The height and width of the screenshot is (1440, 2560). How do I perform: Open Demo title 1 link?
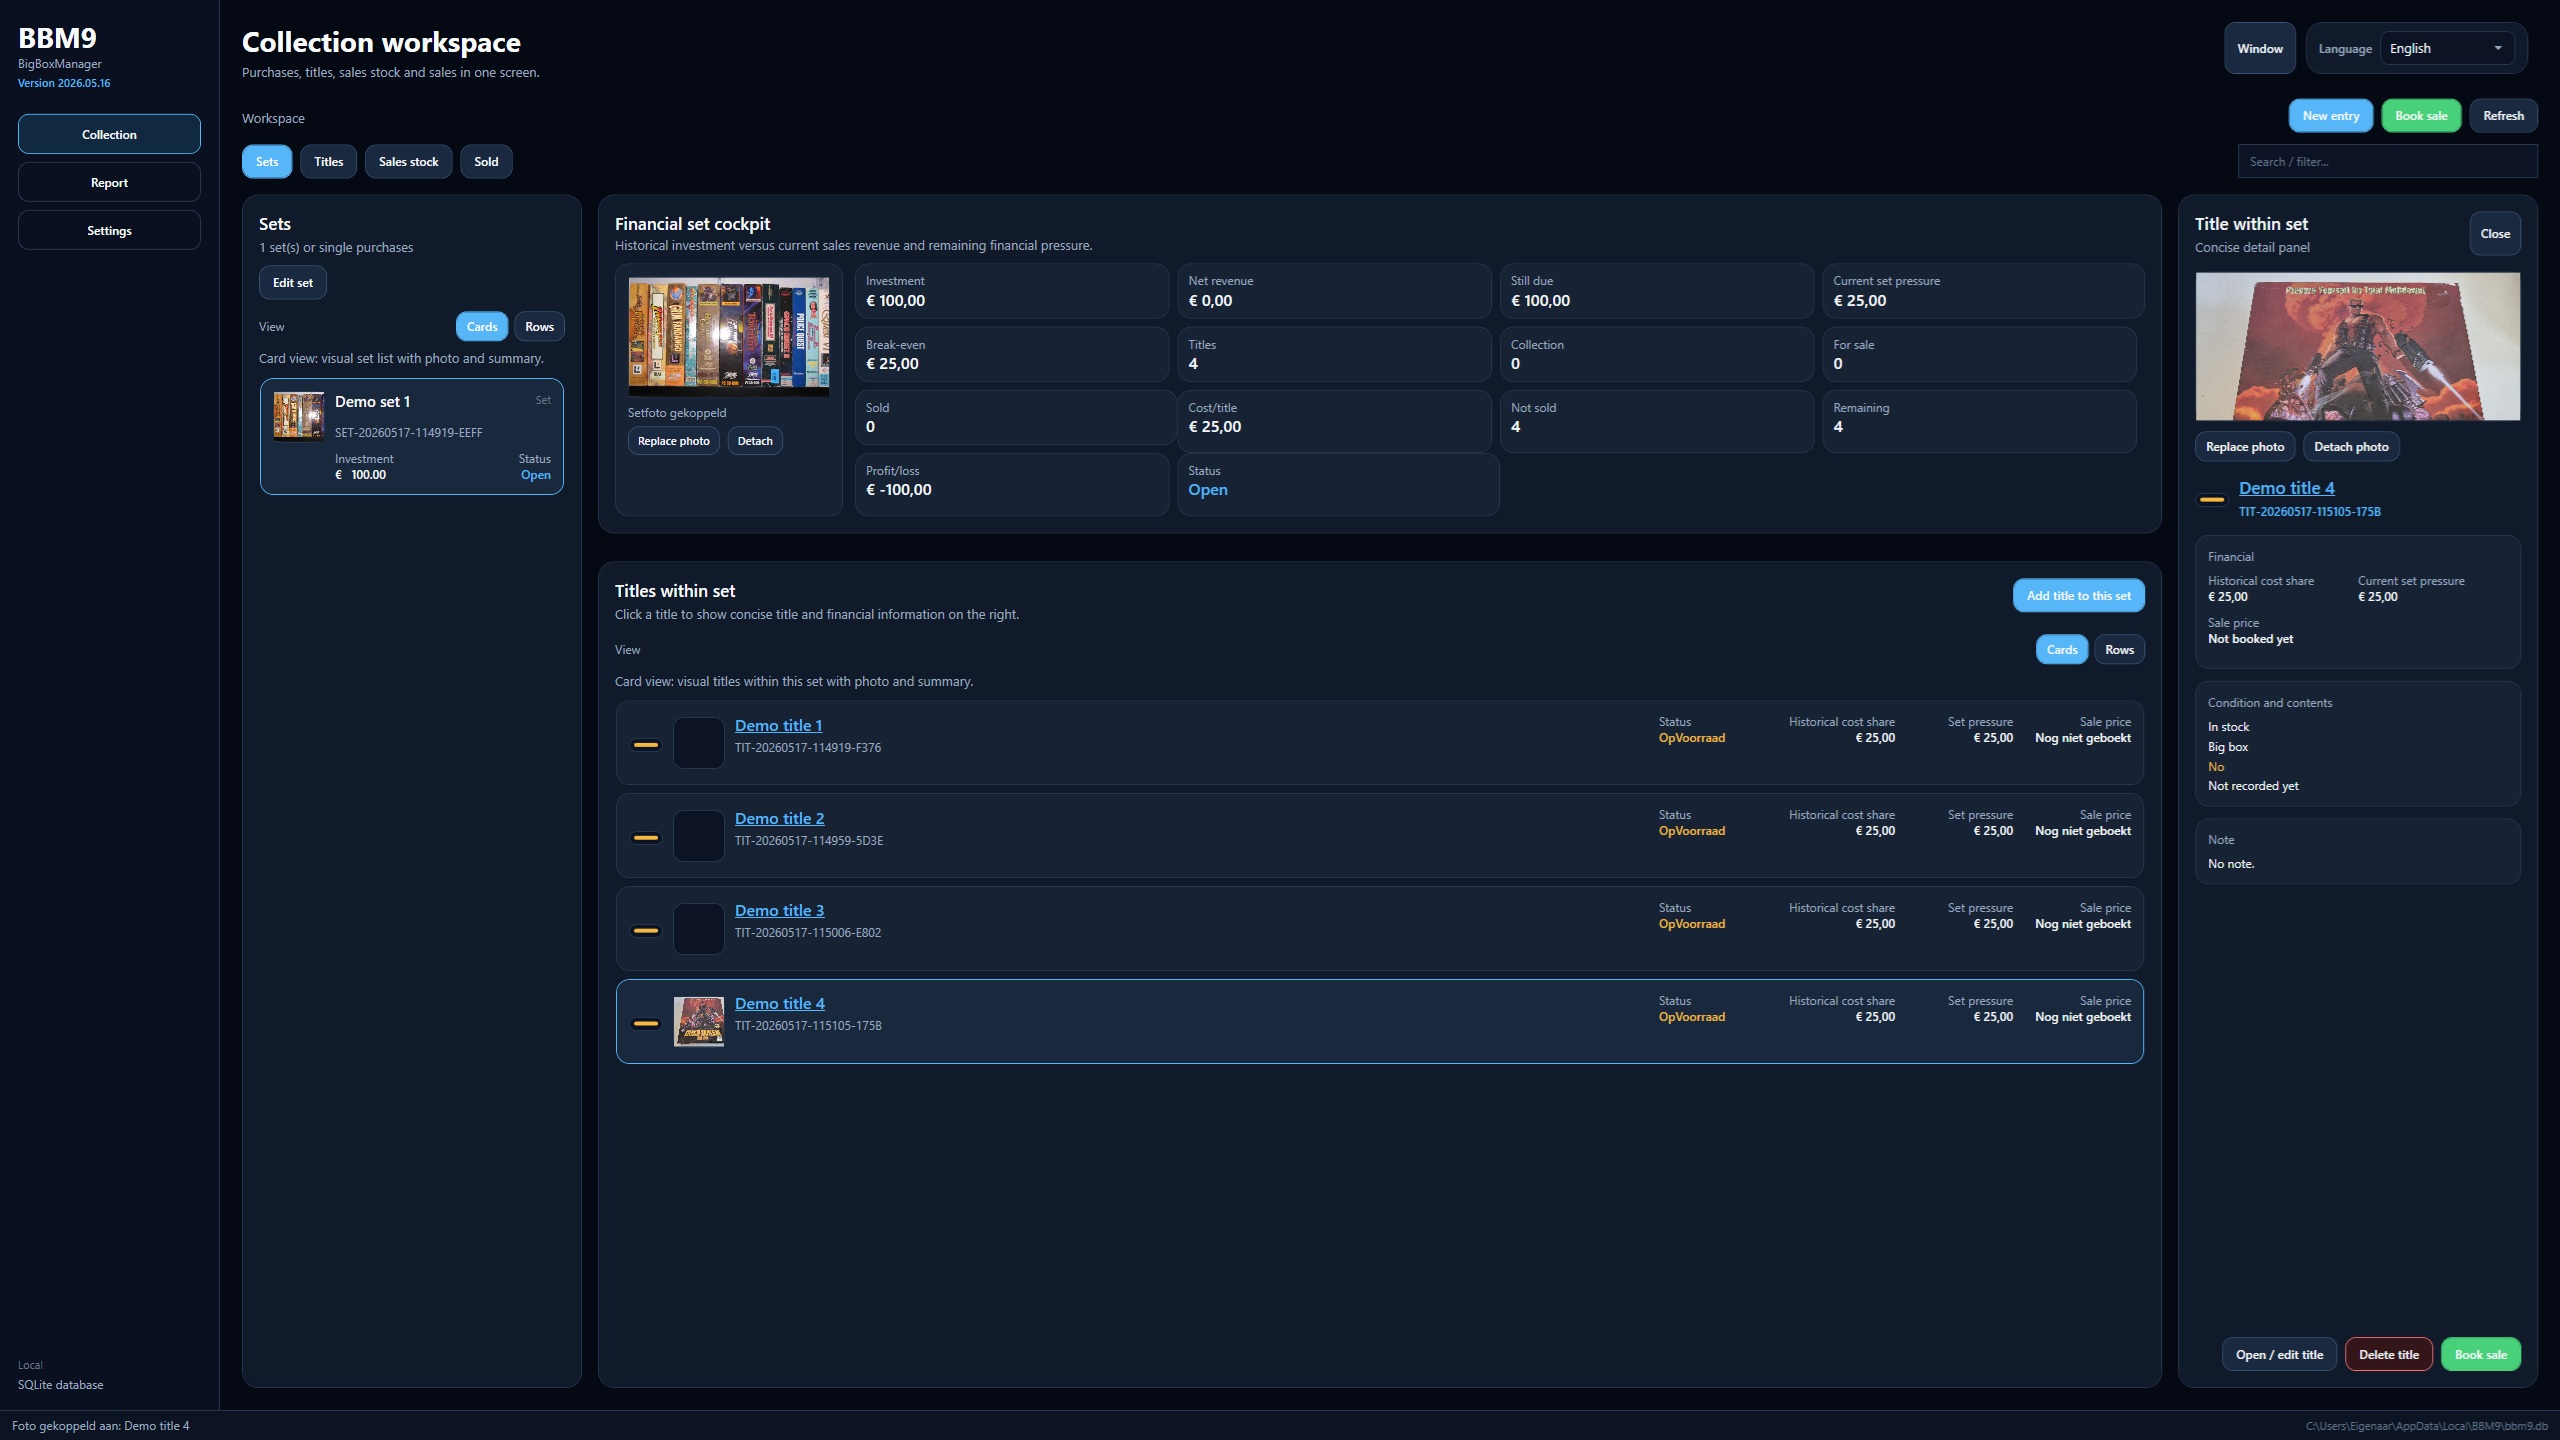pos(778,726)
